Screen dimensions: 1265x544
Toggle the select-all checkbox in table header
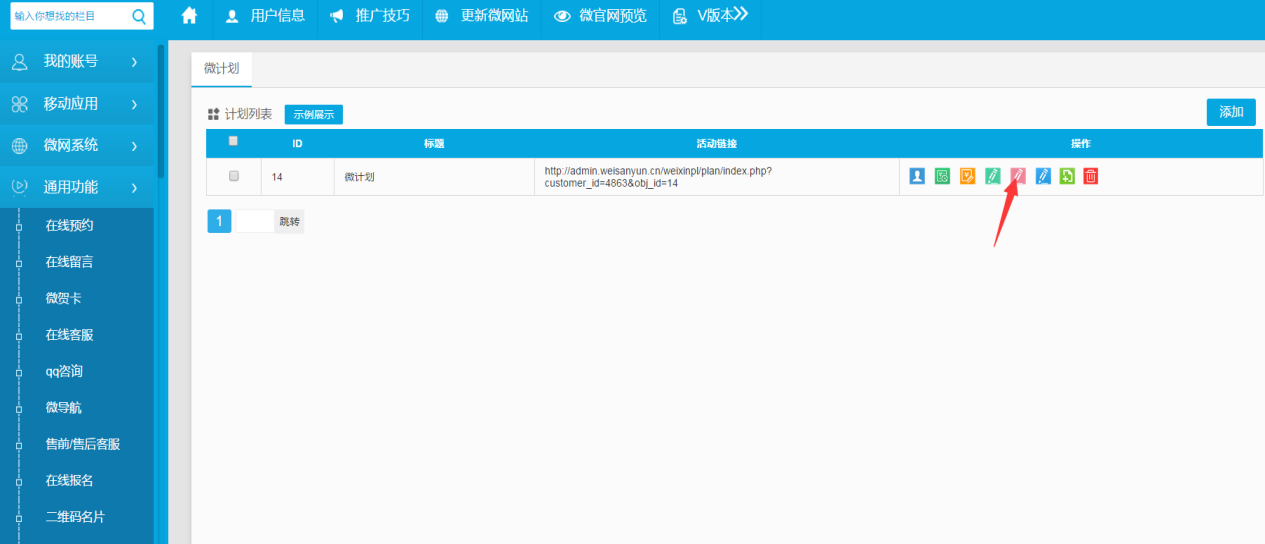click(x=234, y=141)
